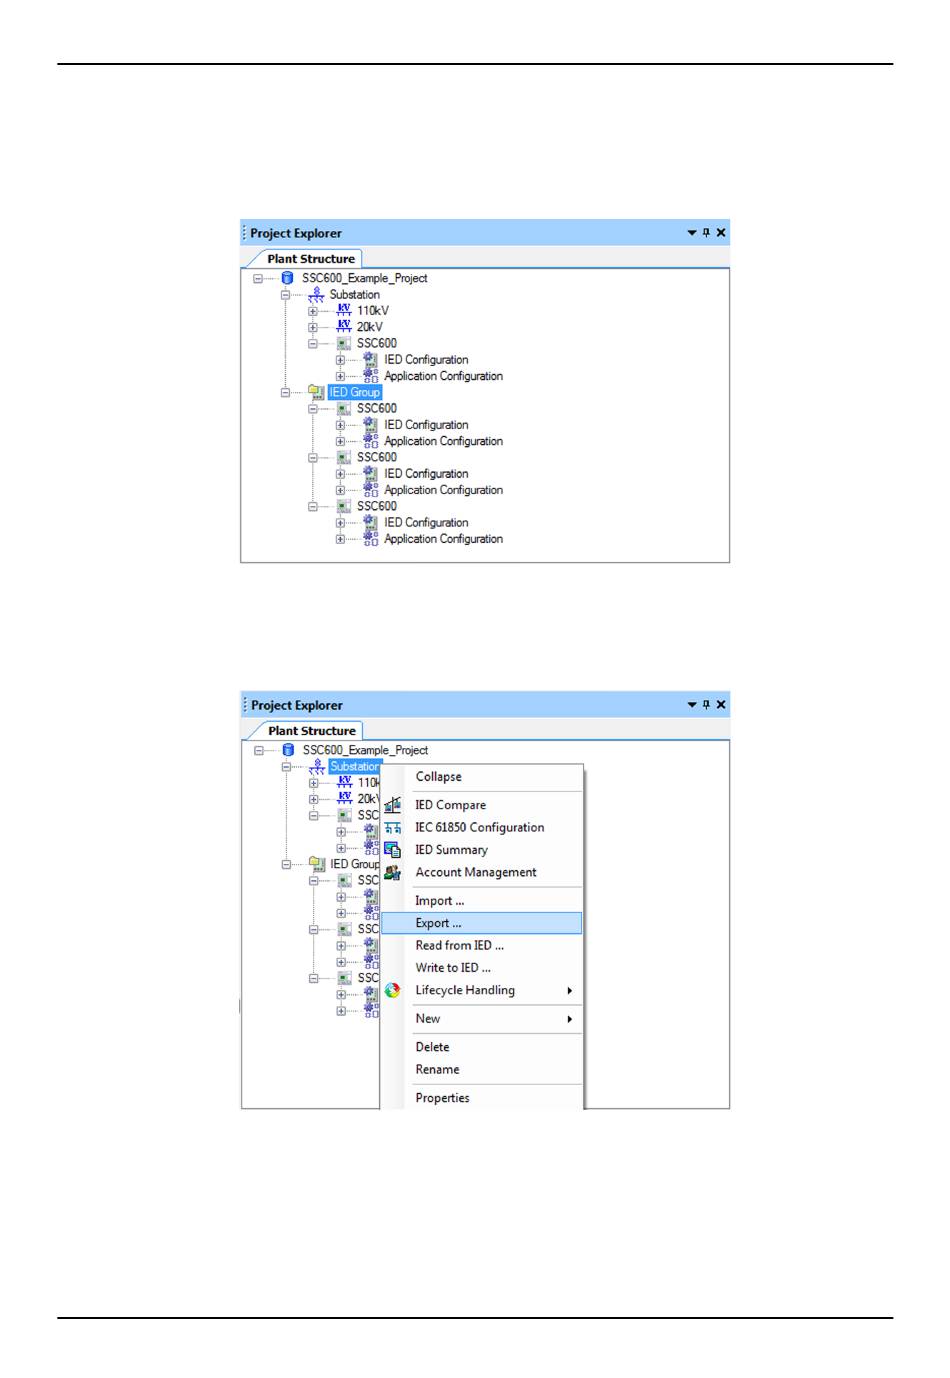Open Properties from the context menu

coord(482,1098)
